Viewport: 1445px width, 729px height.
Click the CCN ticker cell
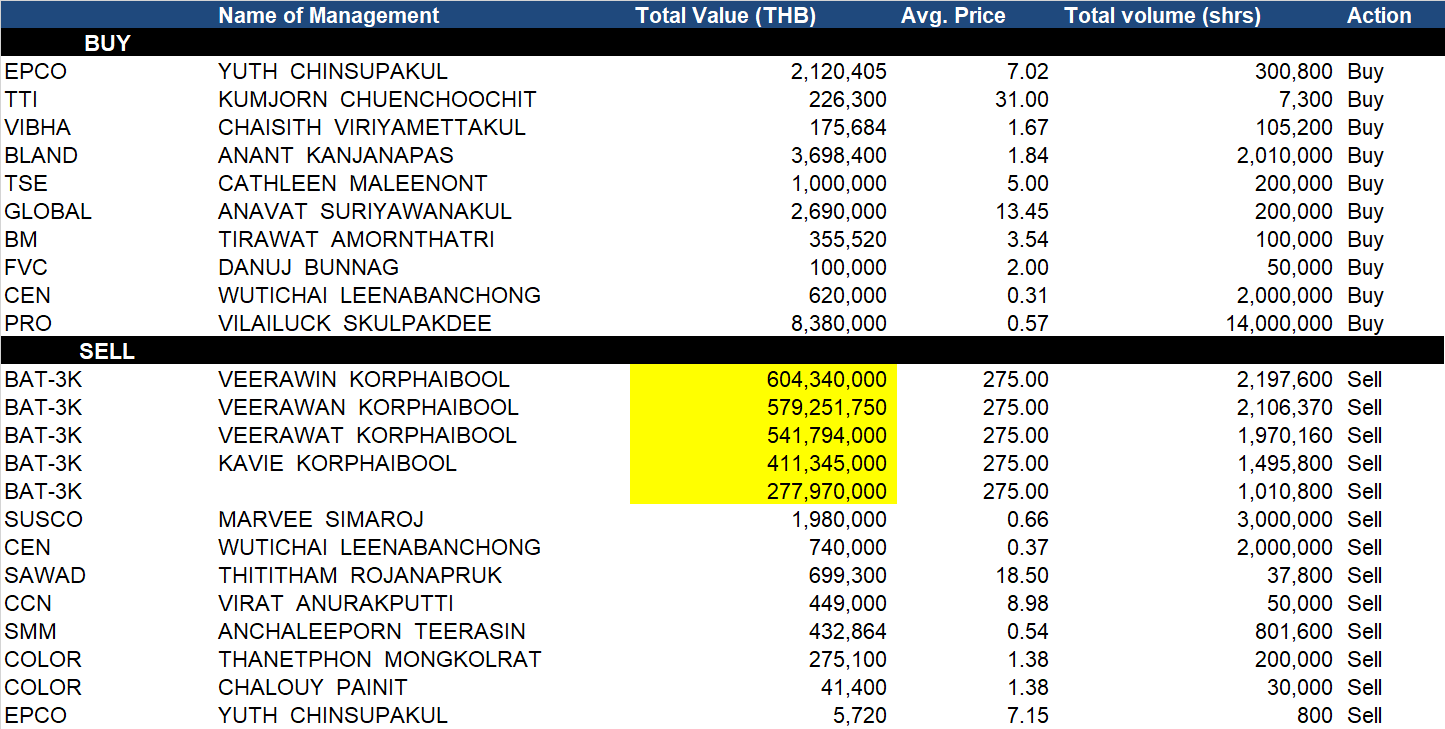pyautogui.click(x=28, y=603)
